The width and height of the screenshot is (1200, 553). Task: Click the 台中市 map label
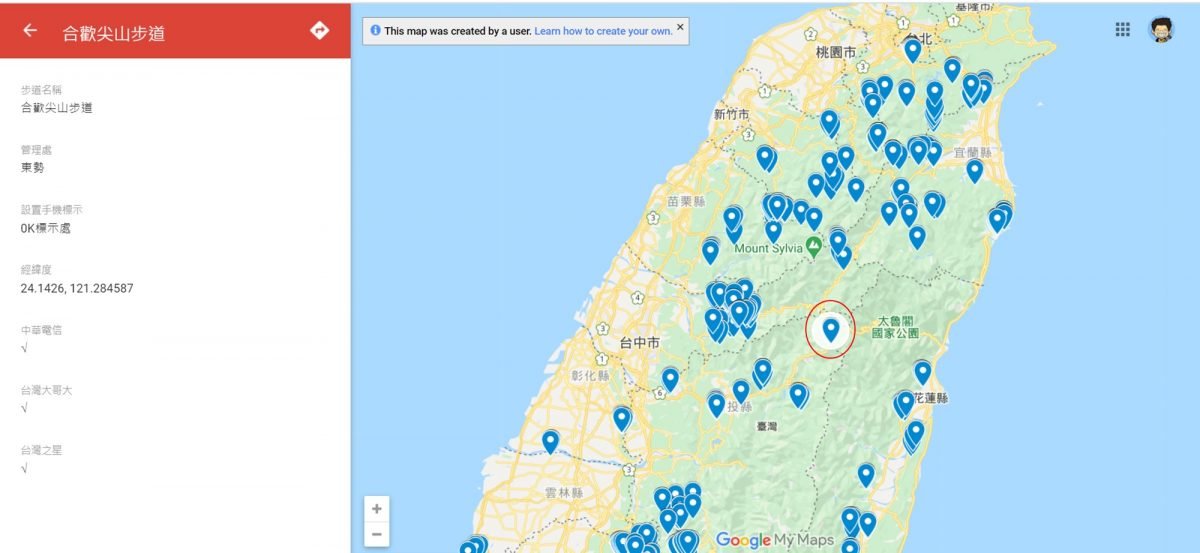639,342
